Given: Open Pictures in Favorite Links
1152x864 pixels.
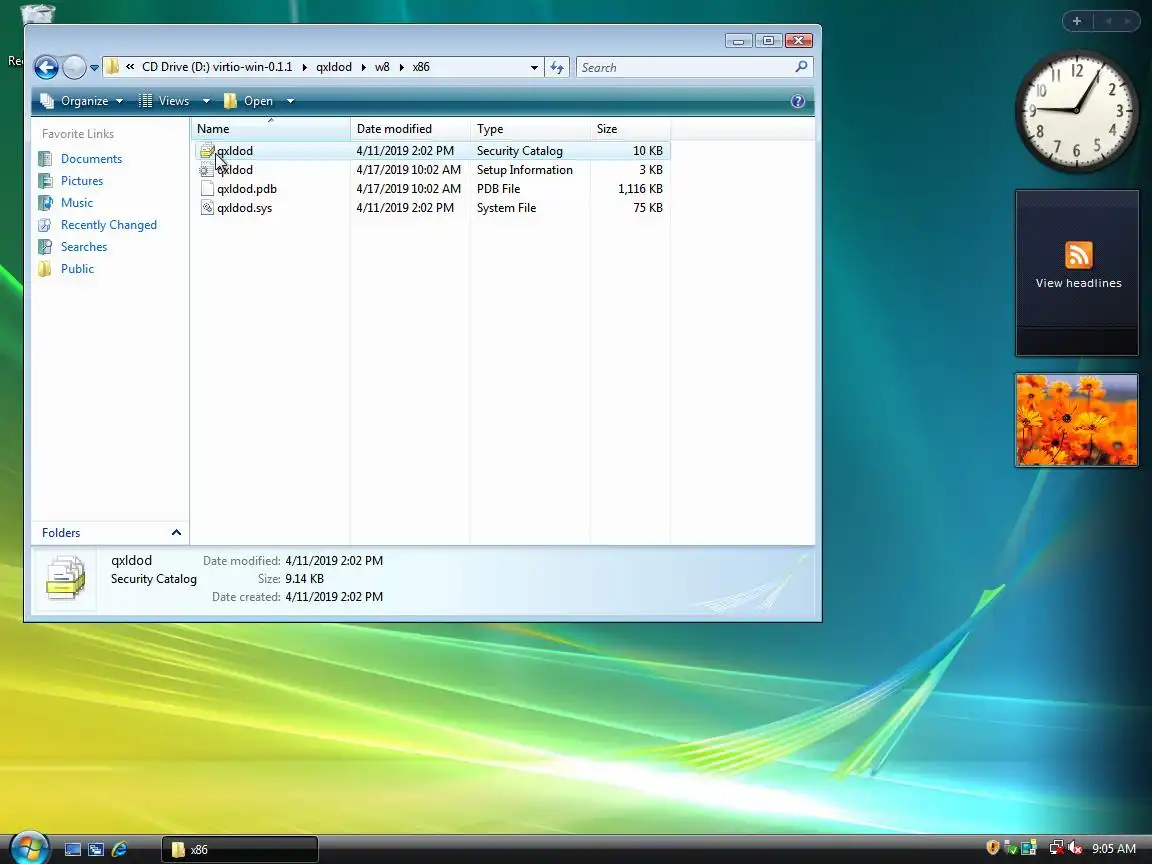Looking at the screenshot, I should click(82, 181).
